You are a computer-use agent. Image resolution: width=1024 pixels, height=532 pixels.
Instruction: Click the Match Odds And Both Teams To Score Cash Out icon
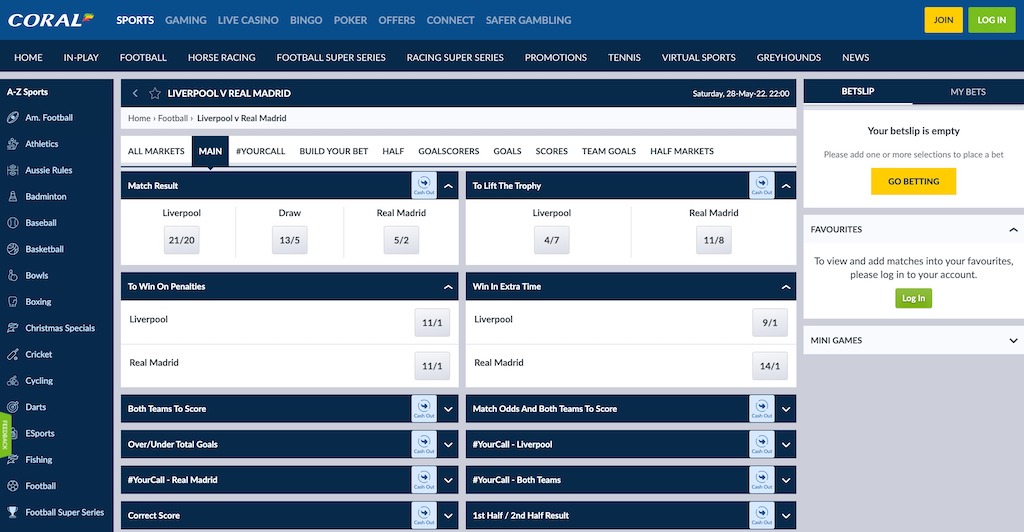click(x=761, y=409)
